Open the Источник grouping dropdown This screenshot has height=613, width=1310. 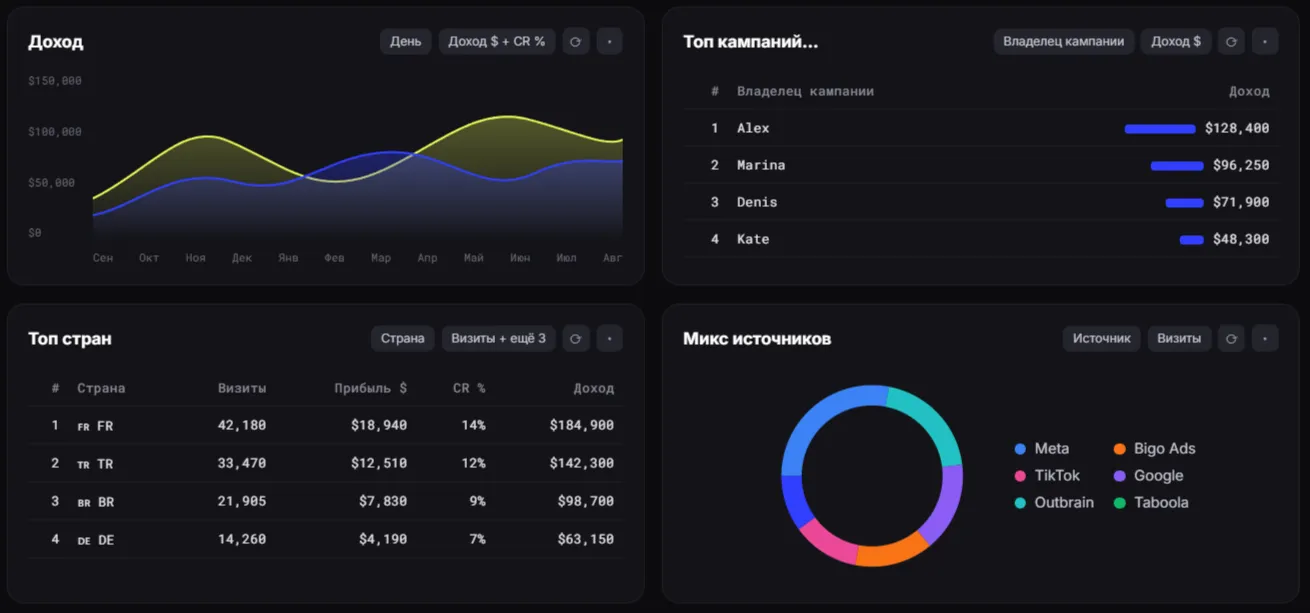(1101, 338)
